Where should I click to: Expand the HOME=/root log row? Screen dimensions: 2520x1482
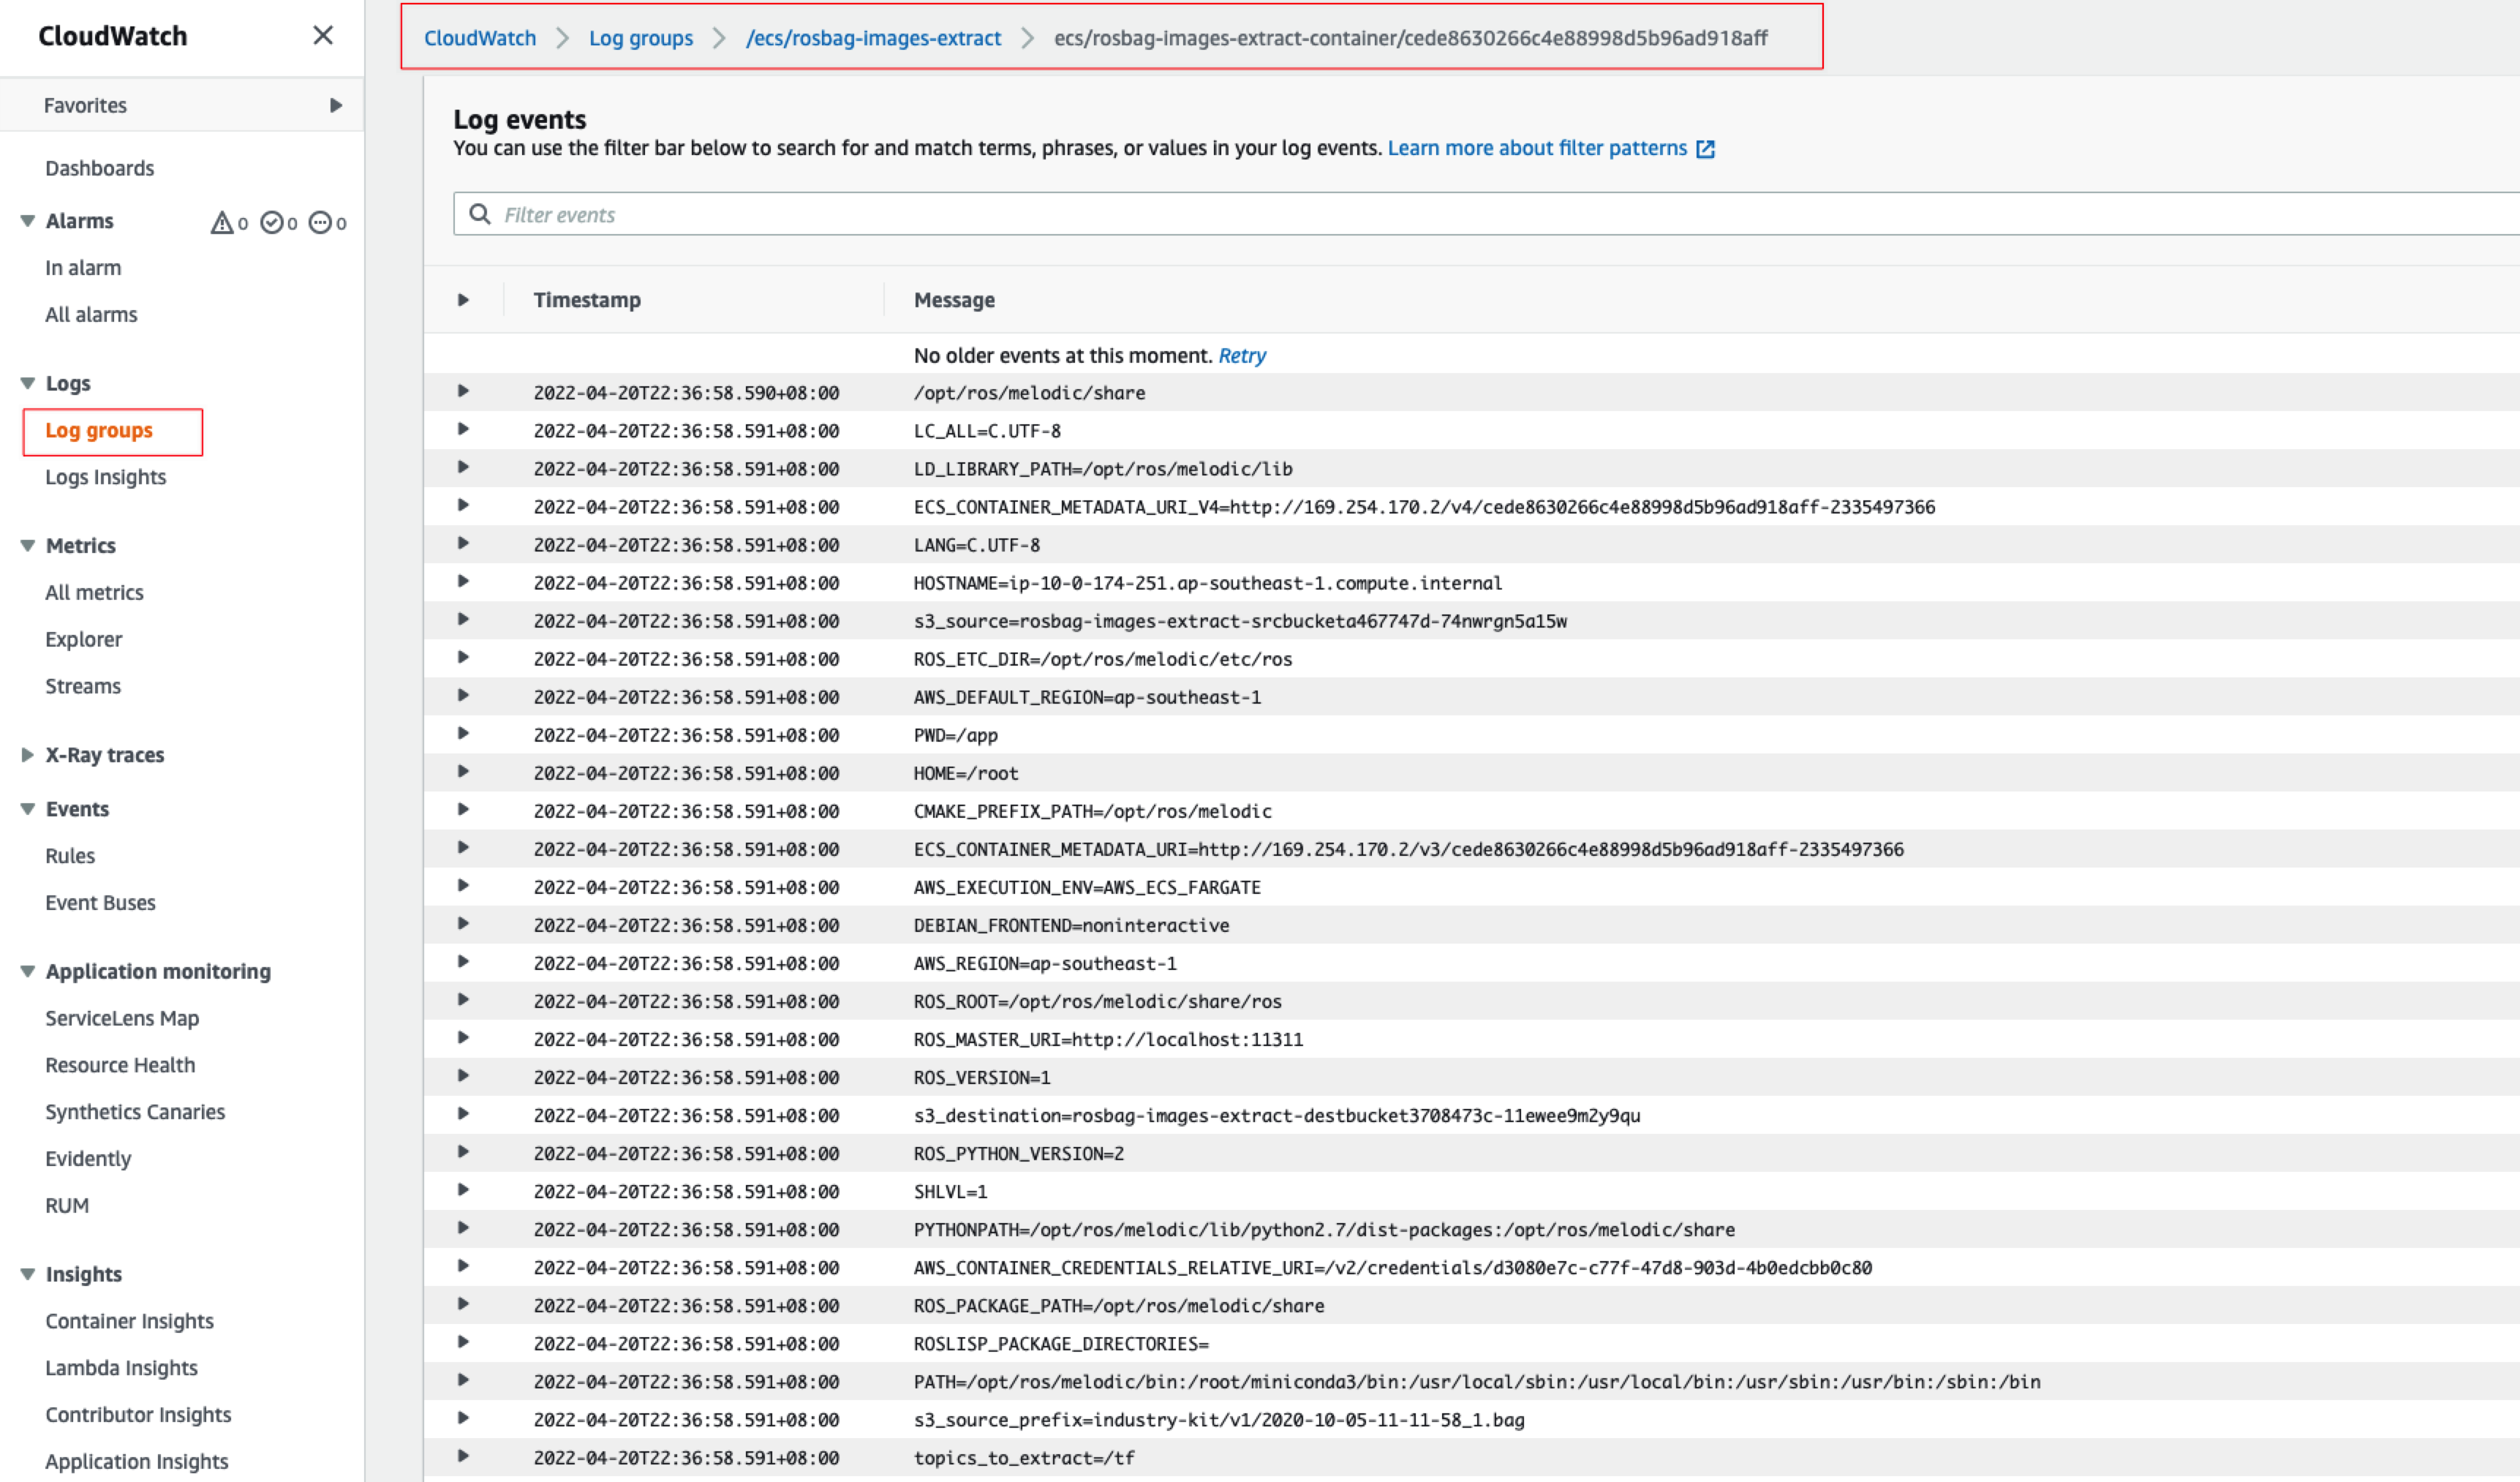463,771
